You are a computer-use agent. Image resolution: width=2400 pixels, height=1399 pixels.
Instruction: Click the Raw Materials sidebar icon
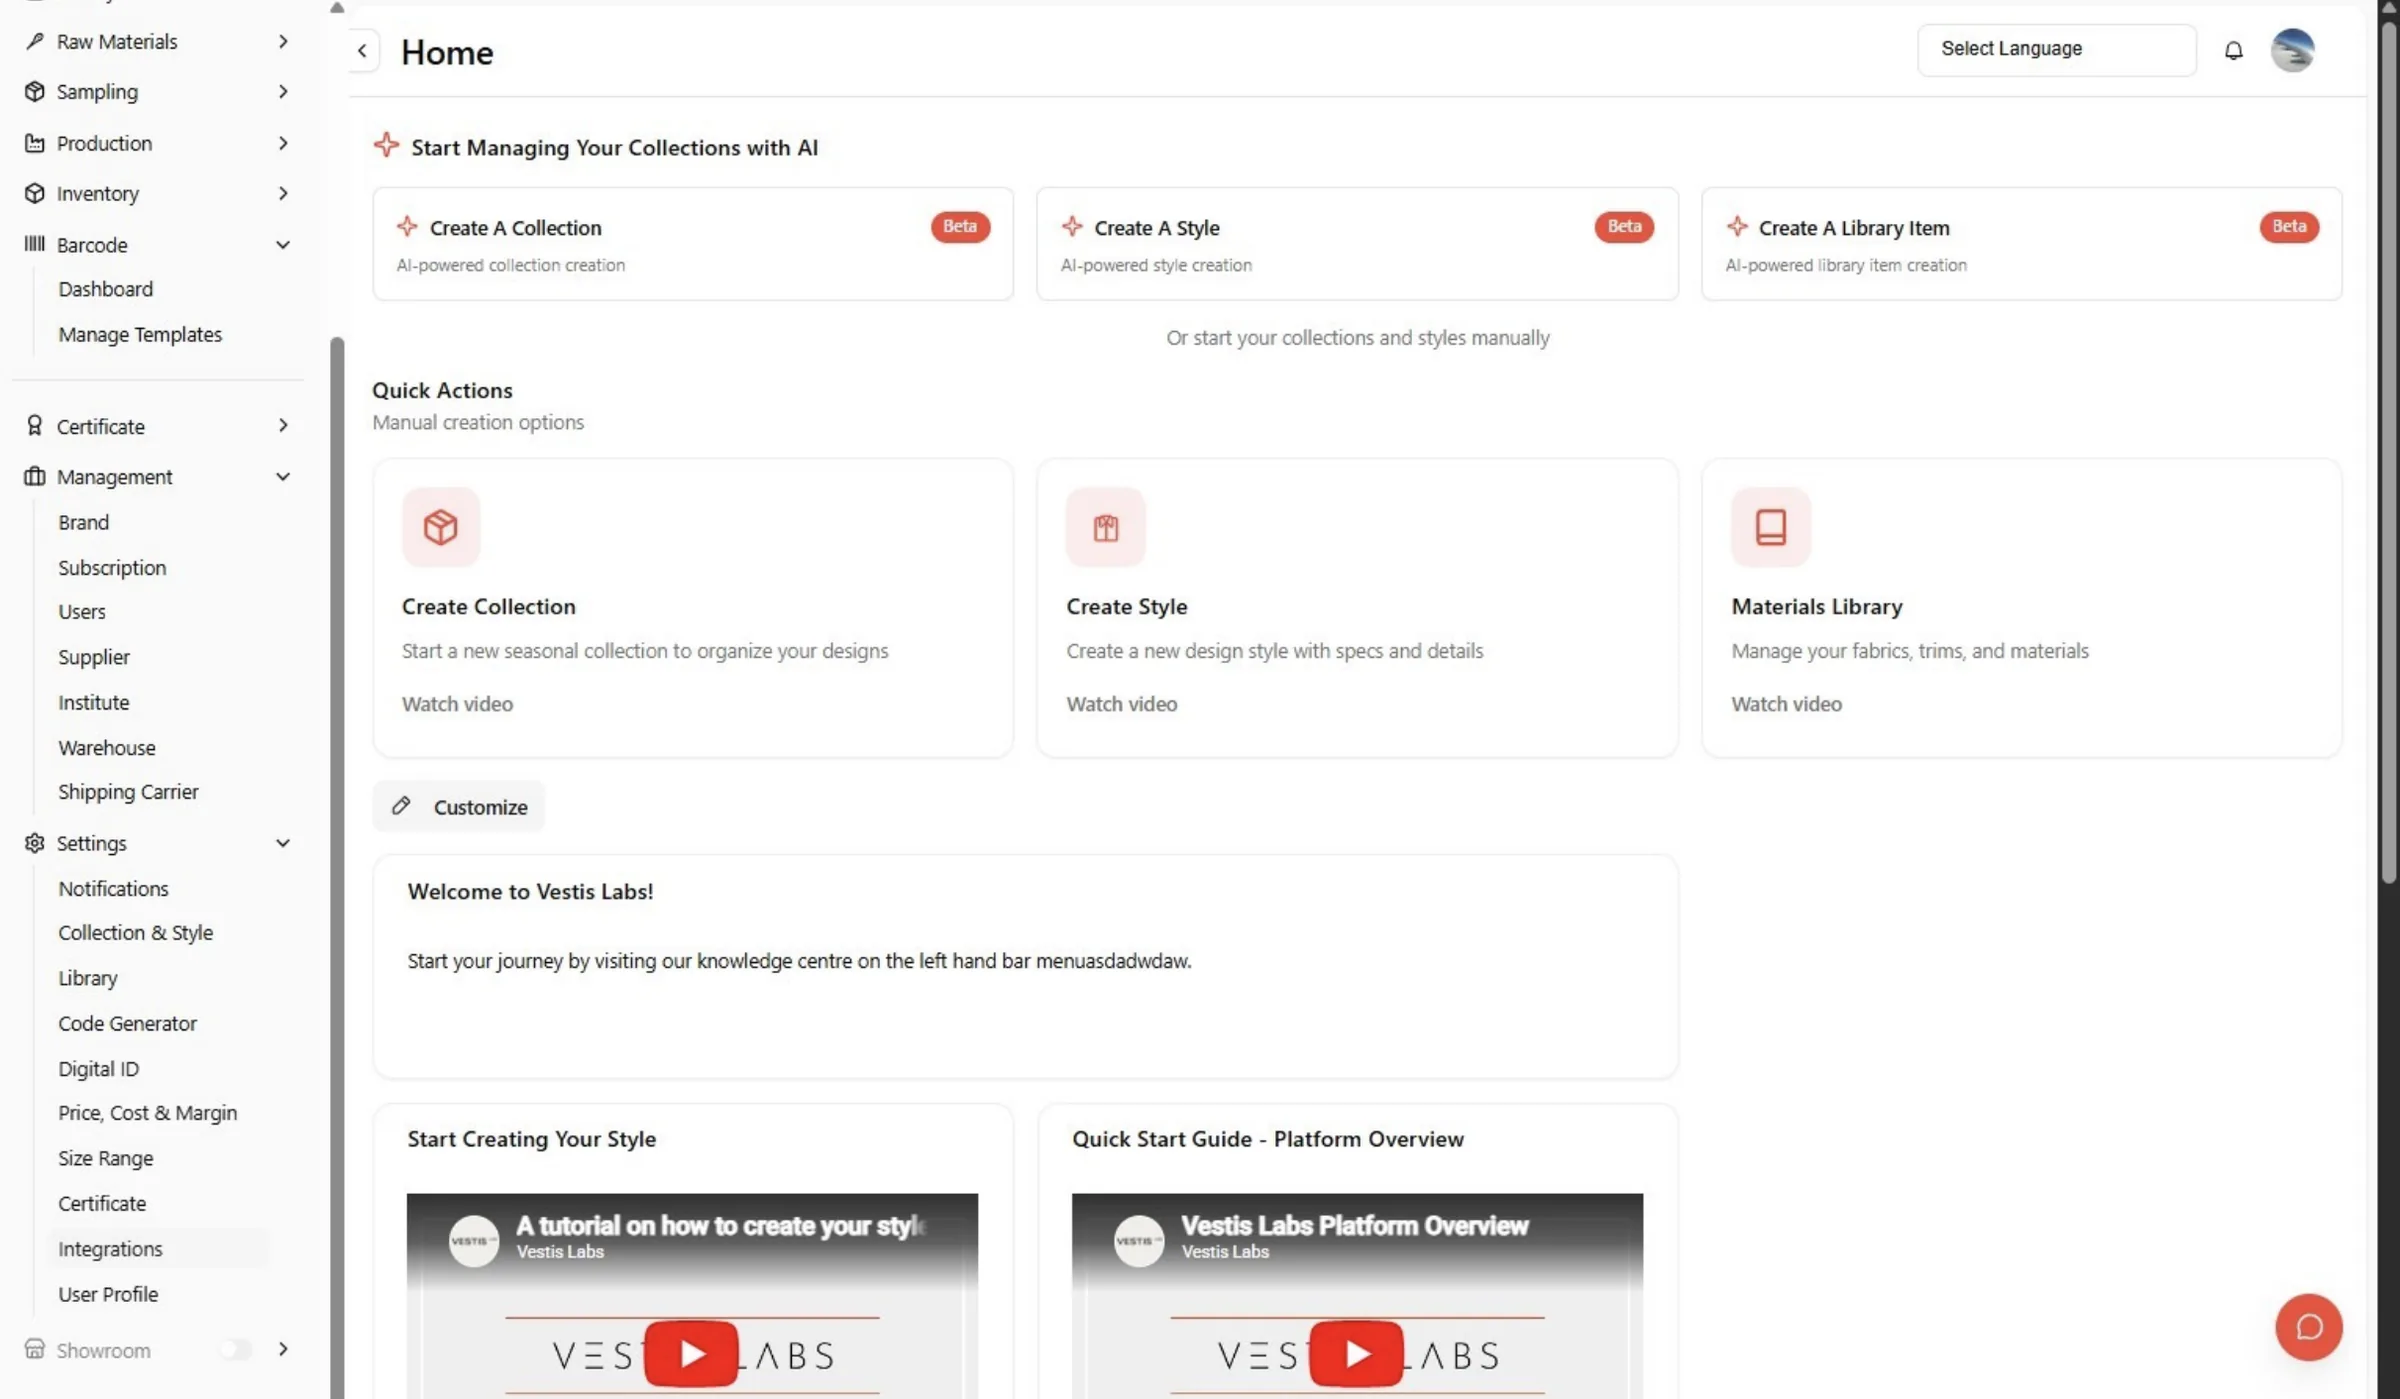pos(35,41)
